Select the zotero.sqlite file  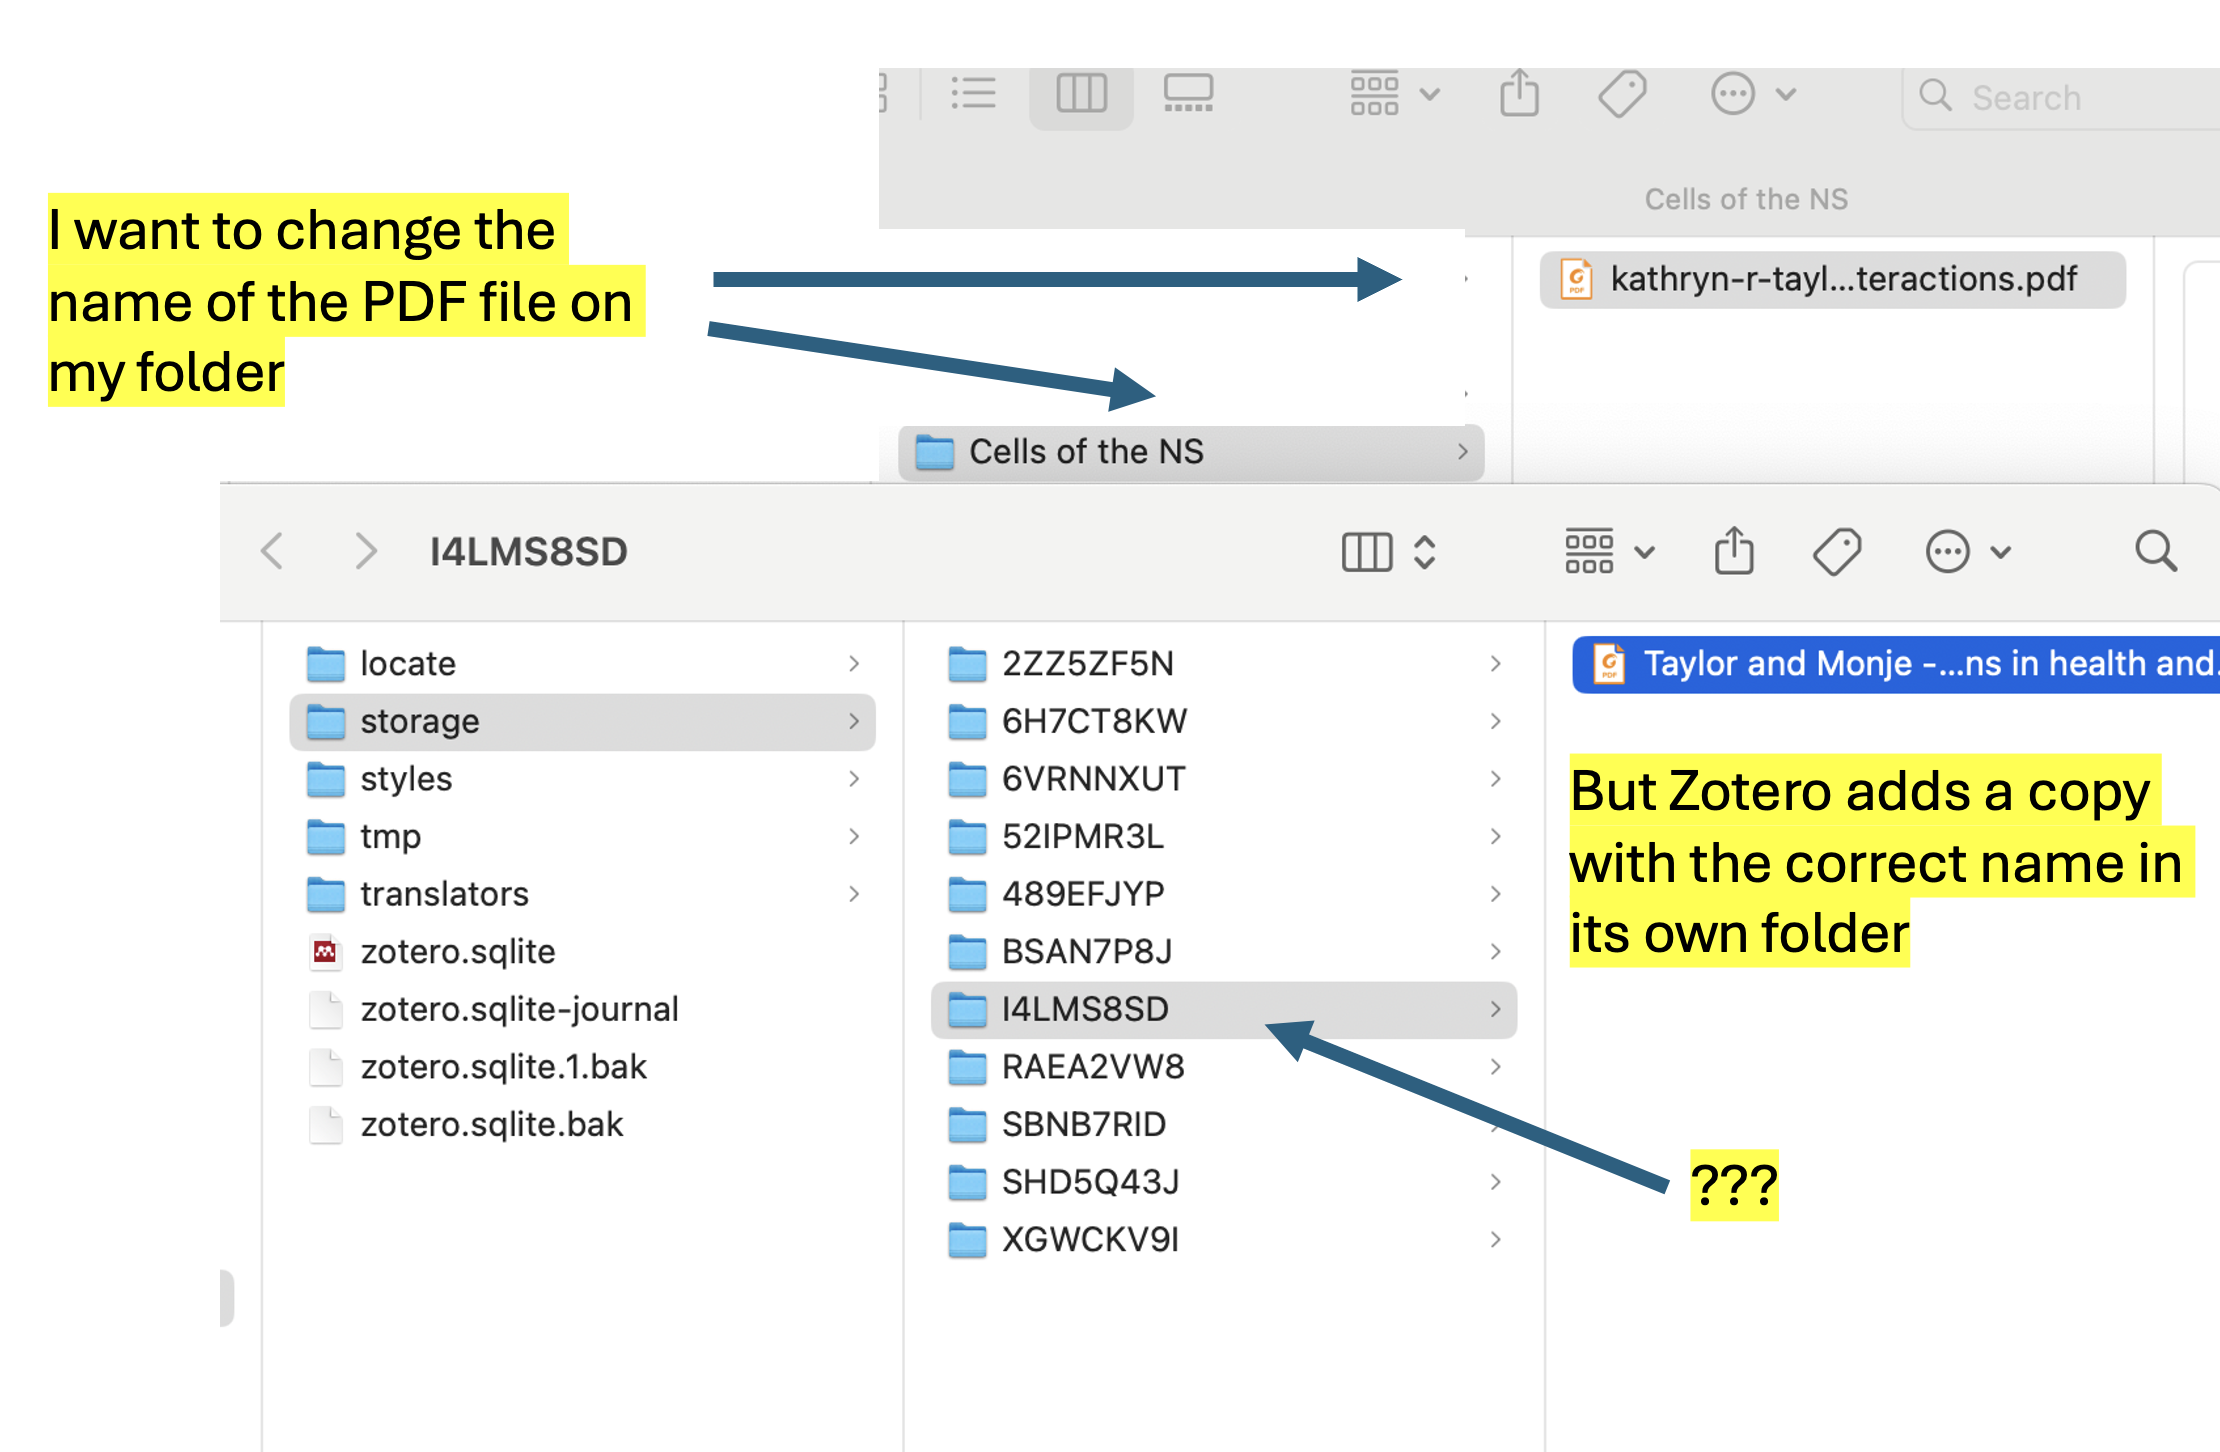457,952
